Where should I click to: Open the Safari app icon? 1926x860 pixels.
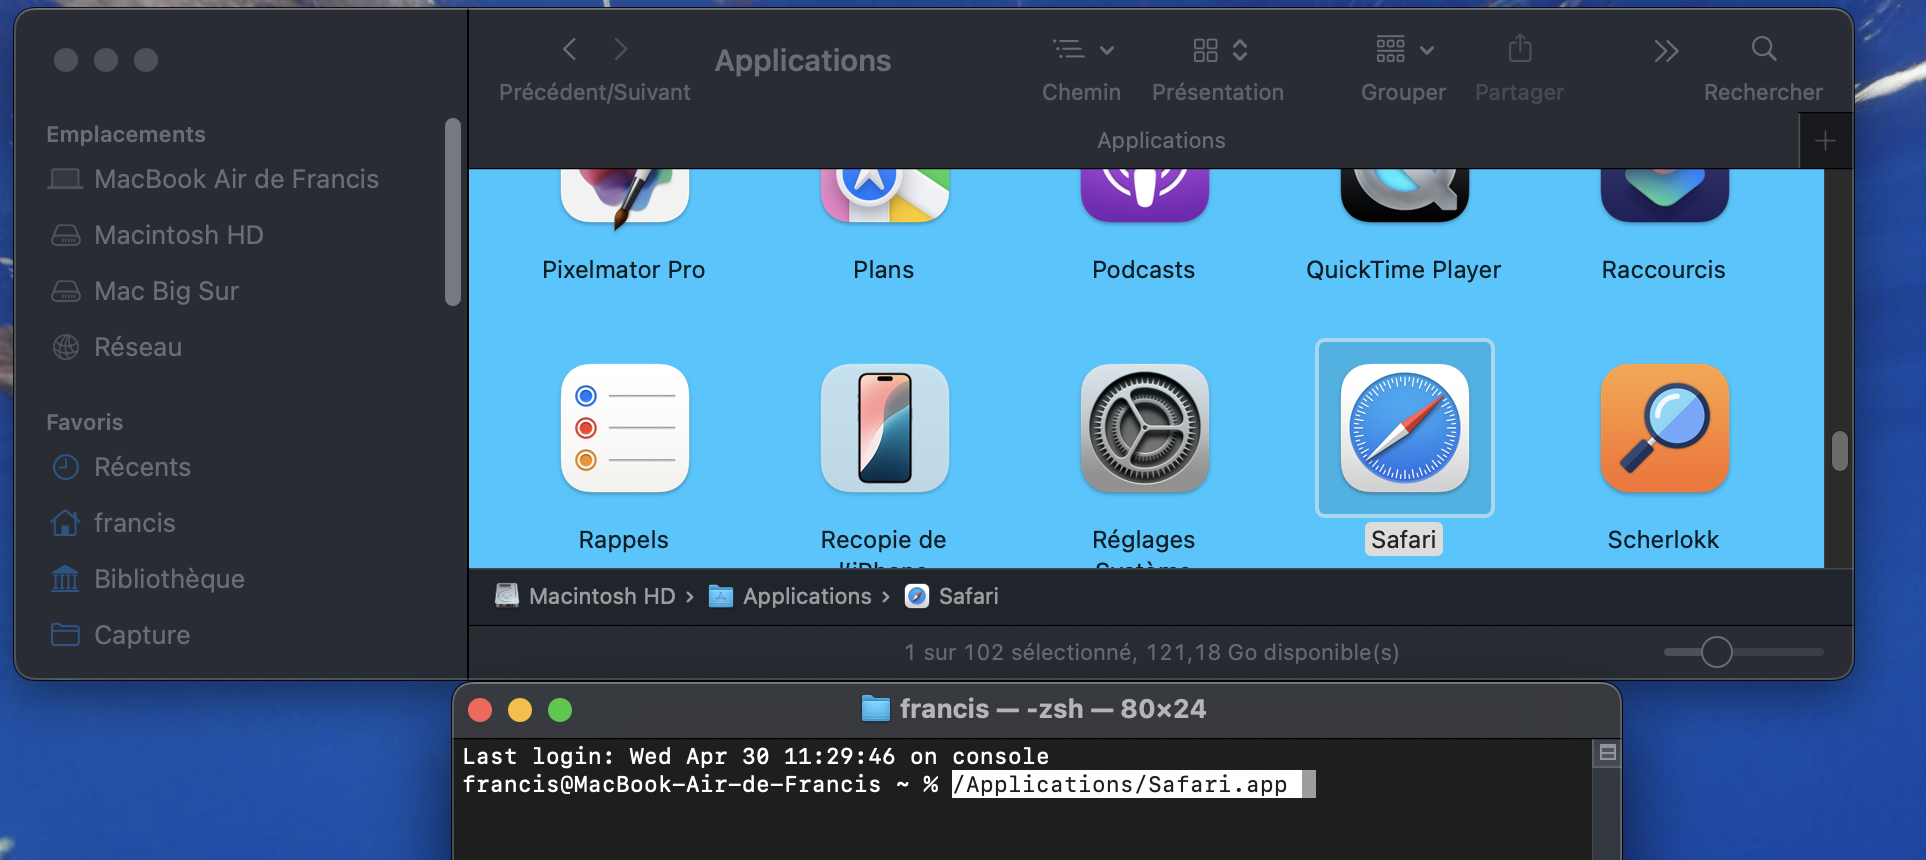tap(1404, 428)
